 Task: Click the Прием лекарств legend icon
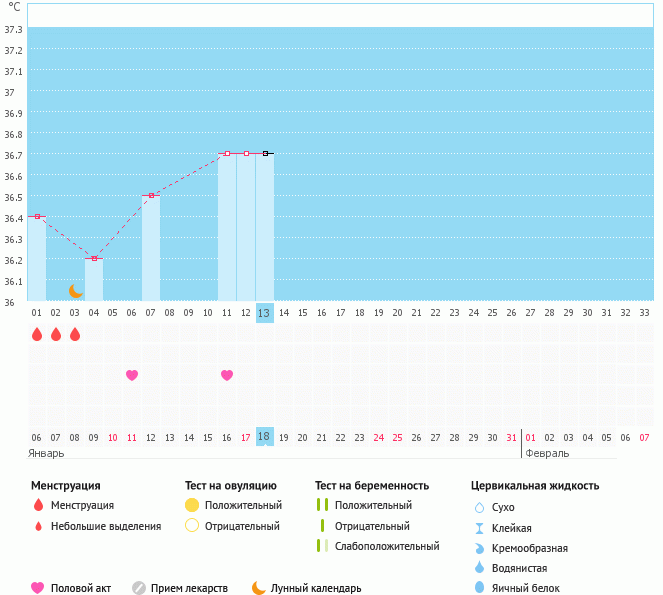point(139,588)
